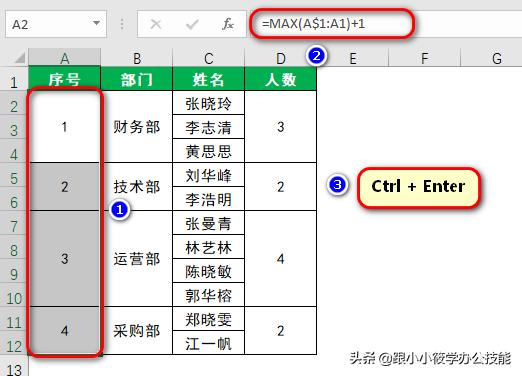Click the formula bar with MAX formula
522x376 pixels.
pos(385,24)
